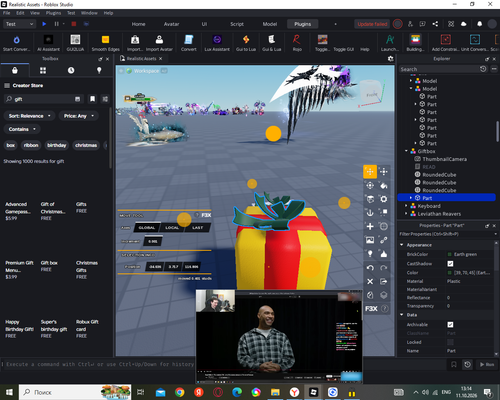Apply the ribbon search tag
This screenshot has height=400, width=500.
point(31,145)
